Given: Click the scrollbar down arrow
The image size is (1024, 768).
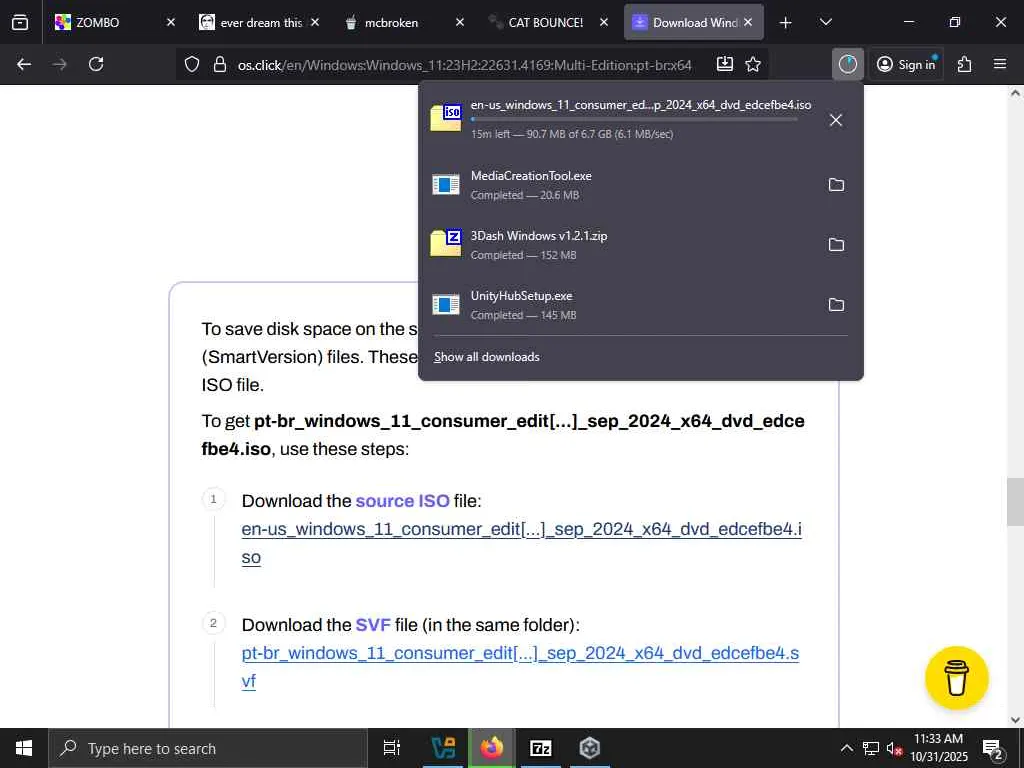Looking at the screenshot, I should tap(1015, 720).
